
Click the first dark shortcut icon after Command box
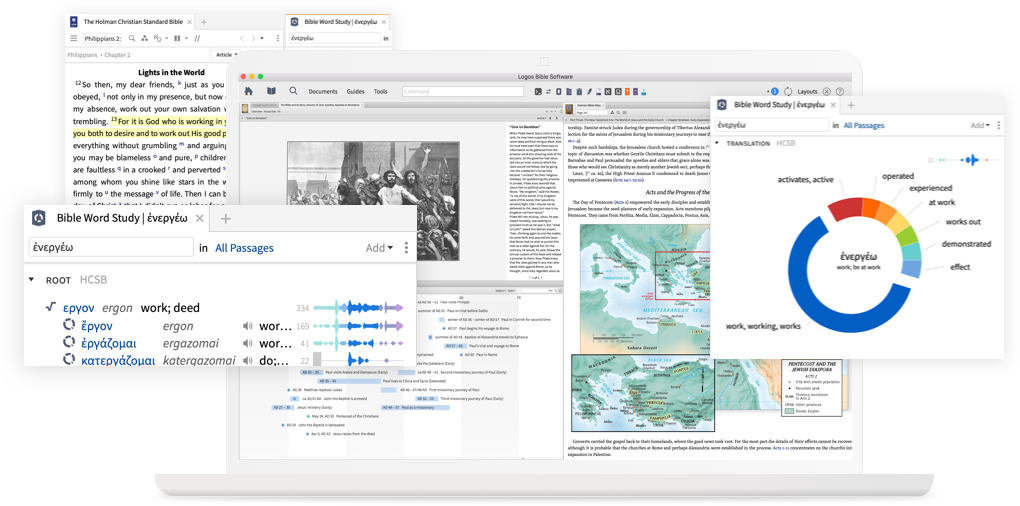coord(538,92)
